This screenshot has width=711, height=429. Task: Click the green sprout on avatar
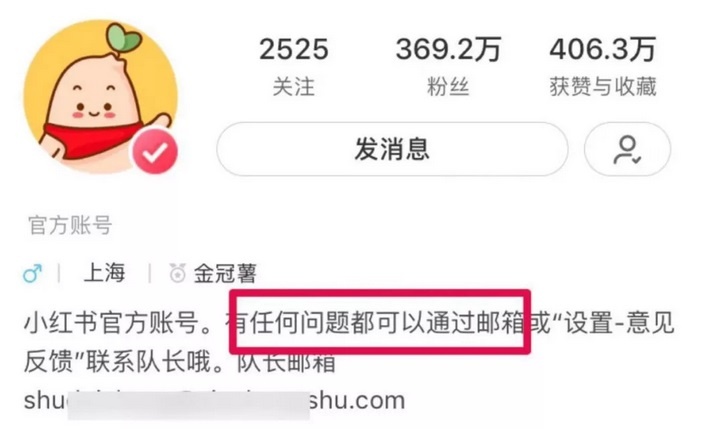coord(122,38)
